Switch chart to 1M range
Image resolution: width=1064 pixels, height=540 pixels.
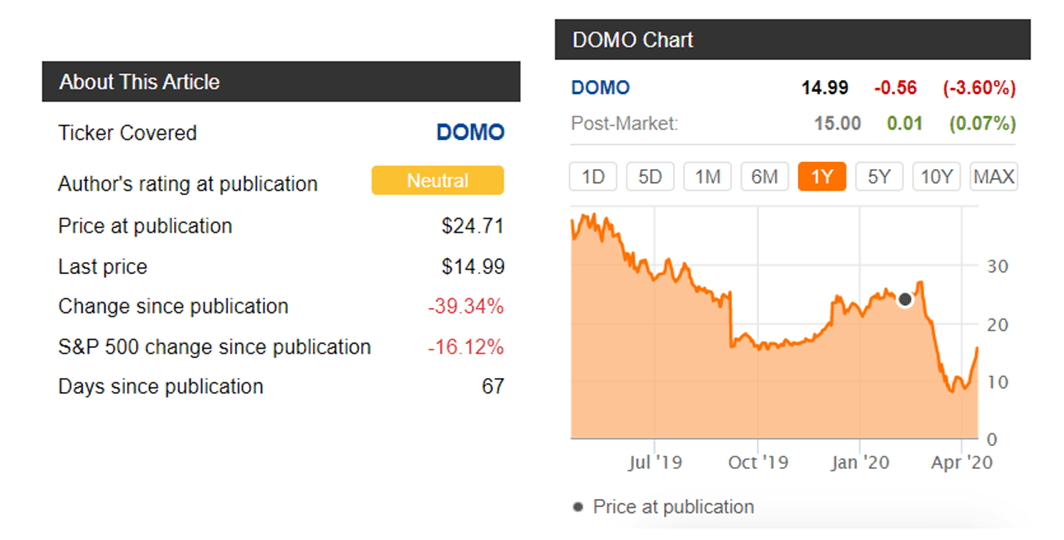click(x=707, y=177)
